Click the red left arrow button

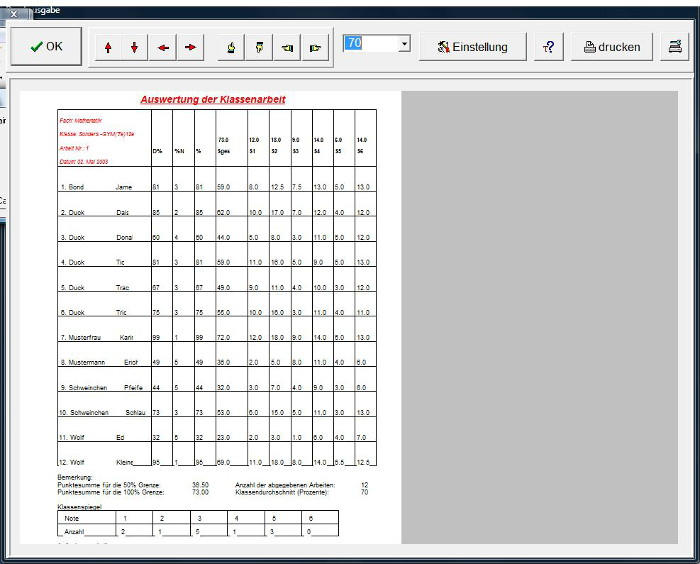(162, 47)
